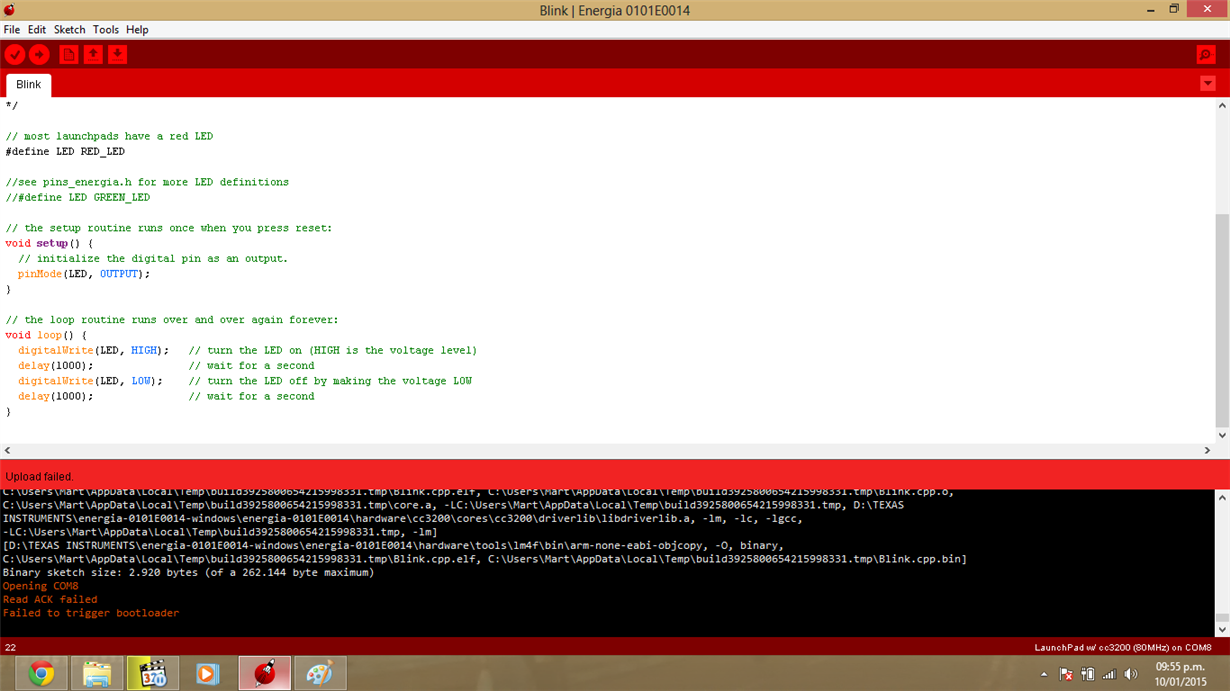Open File Explorer from the taskbar
Viewport: 1230px width, 691px height.
click(x=97, y=673)
